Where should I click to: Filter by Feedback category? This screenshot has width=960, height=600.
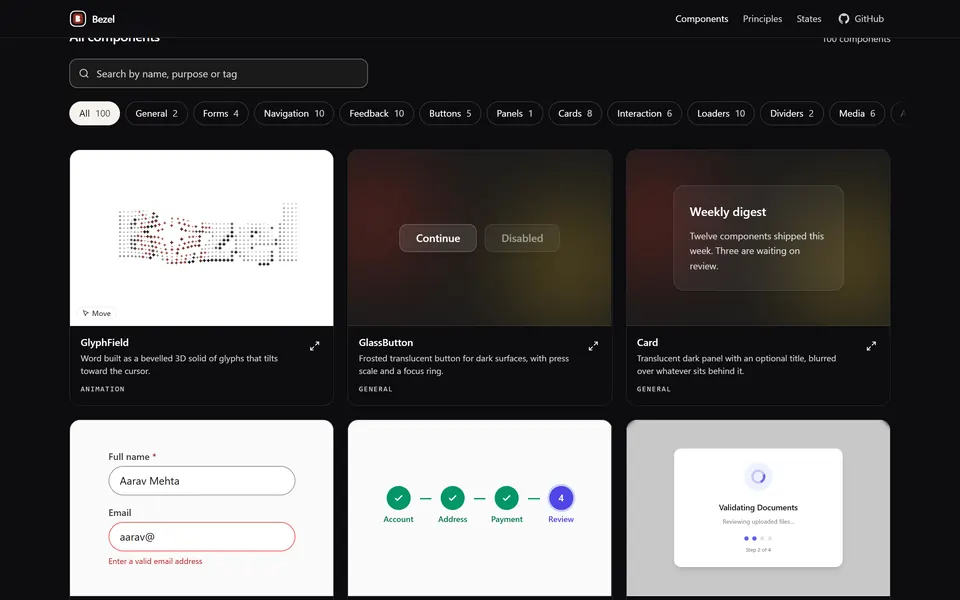[x=377, y=113]
